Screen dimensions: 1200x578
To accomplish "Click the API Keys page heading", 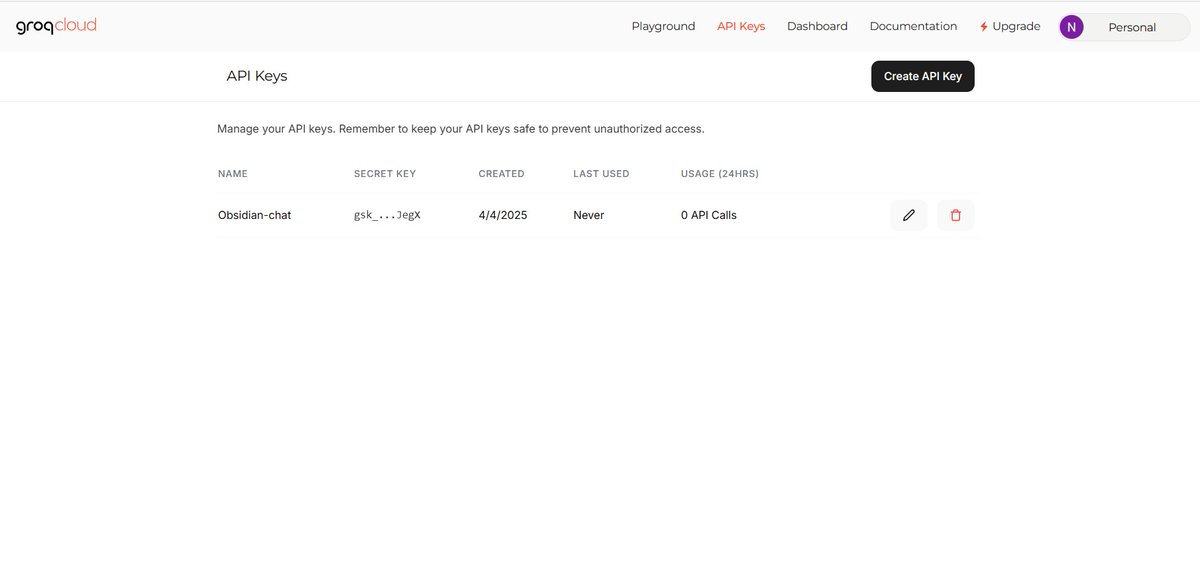I will [257, 76].
